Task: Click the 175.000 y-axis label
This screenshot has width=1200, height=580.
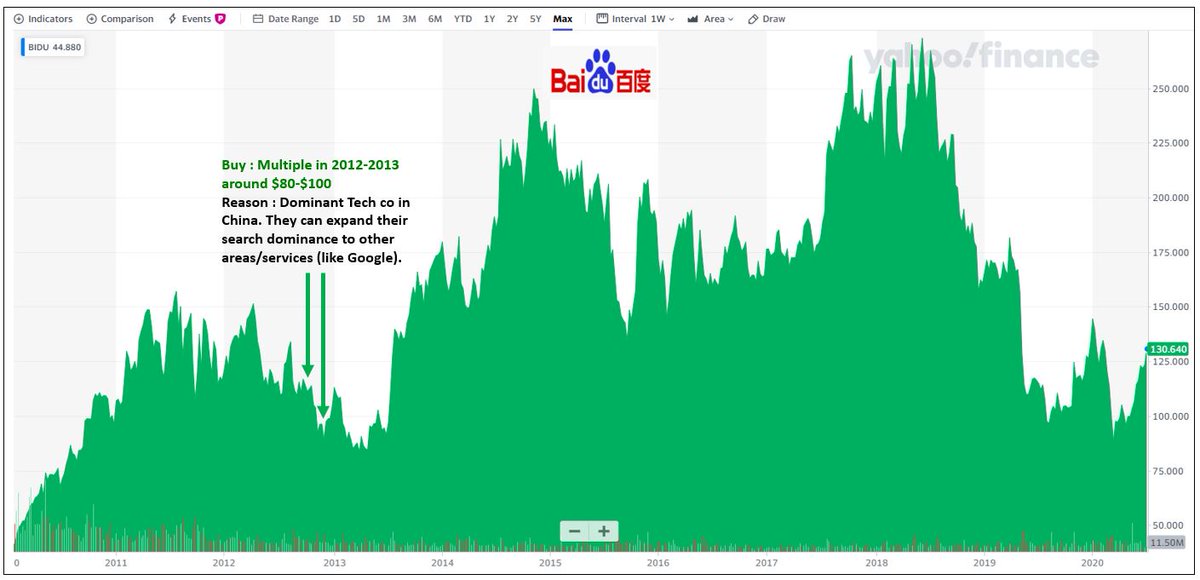Action: click(x=1172, y=253)
